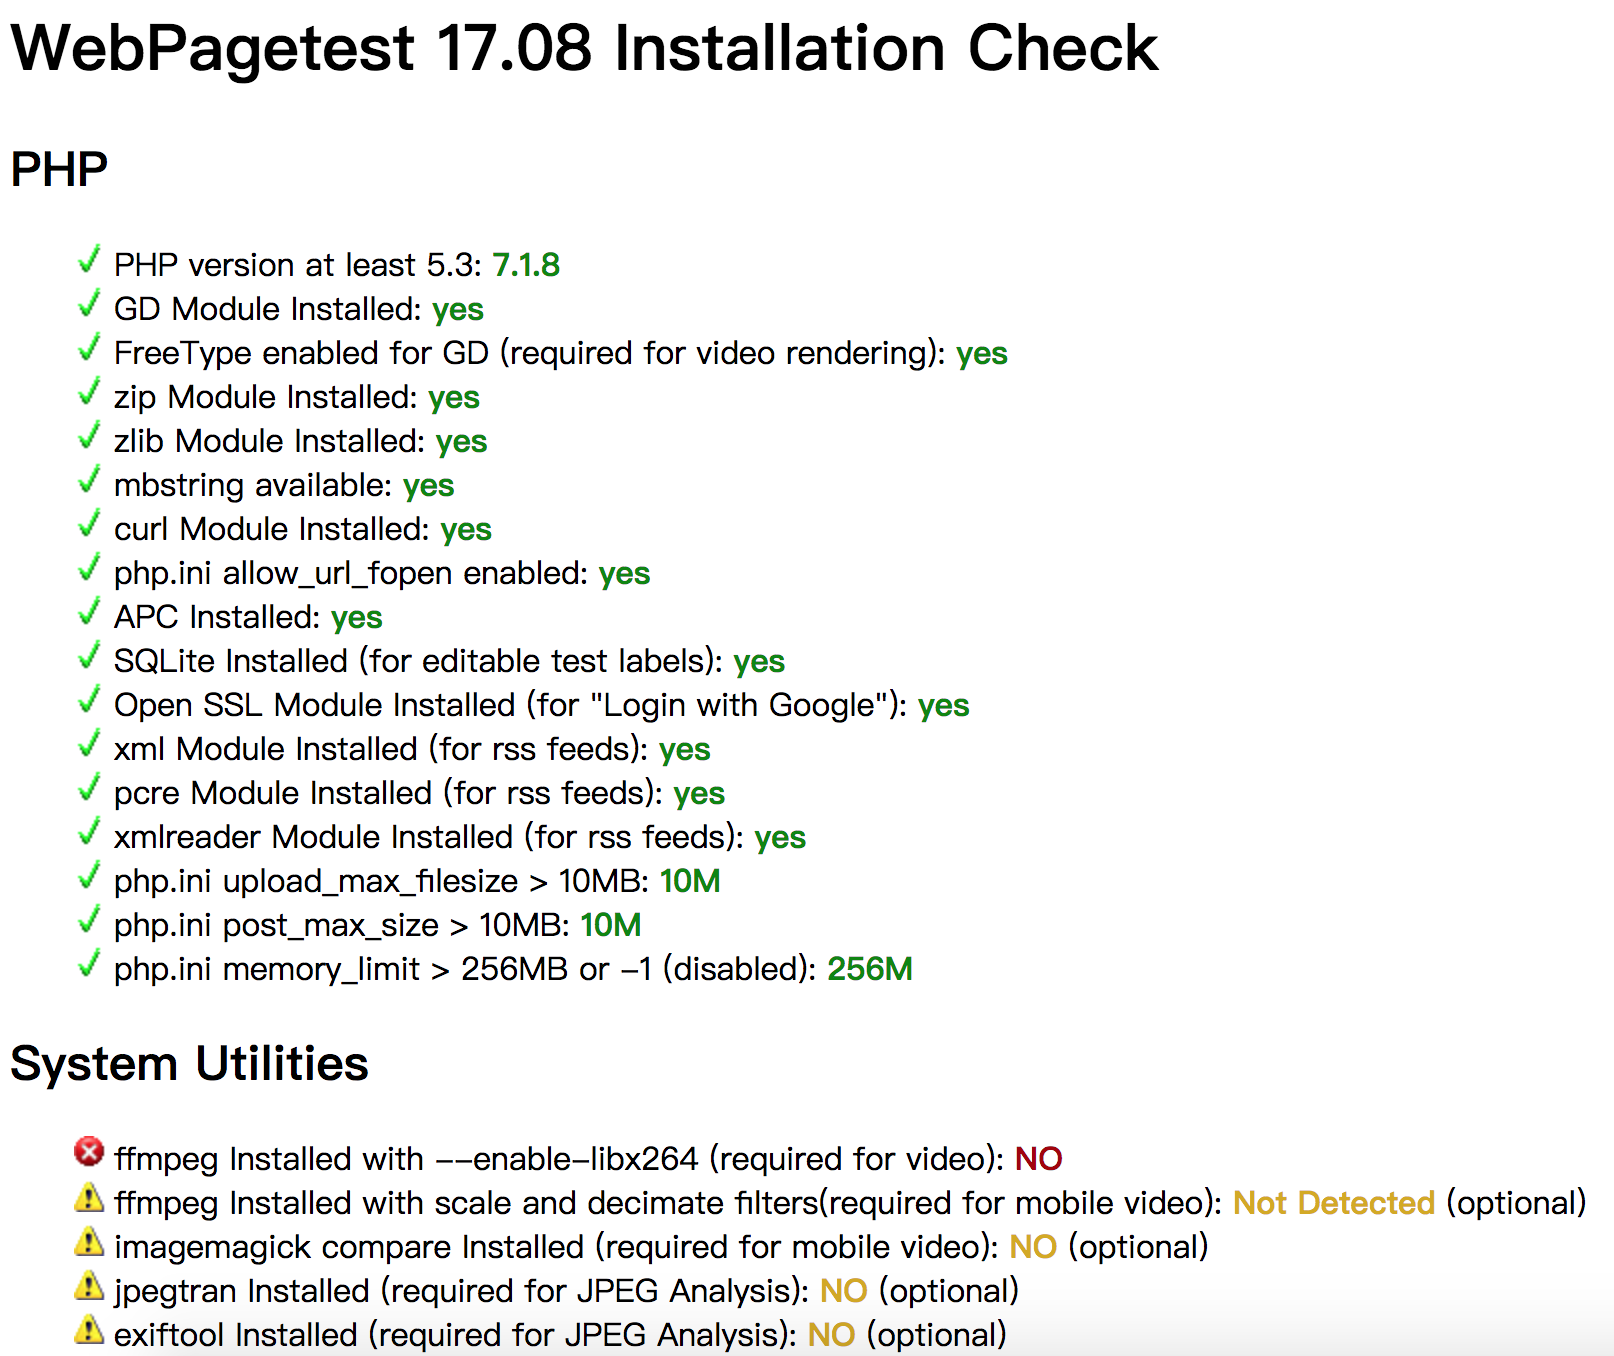This screenshot has width=1614, height=1356.
Task: Click the 'SQLite Installed (for editable test labels)' label
Action: 418,662
